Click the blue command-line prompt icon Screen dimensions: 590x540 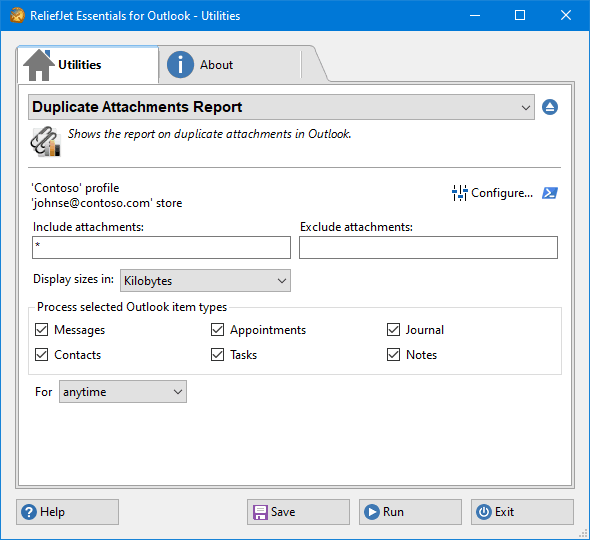point(550,193)
